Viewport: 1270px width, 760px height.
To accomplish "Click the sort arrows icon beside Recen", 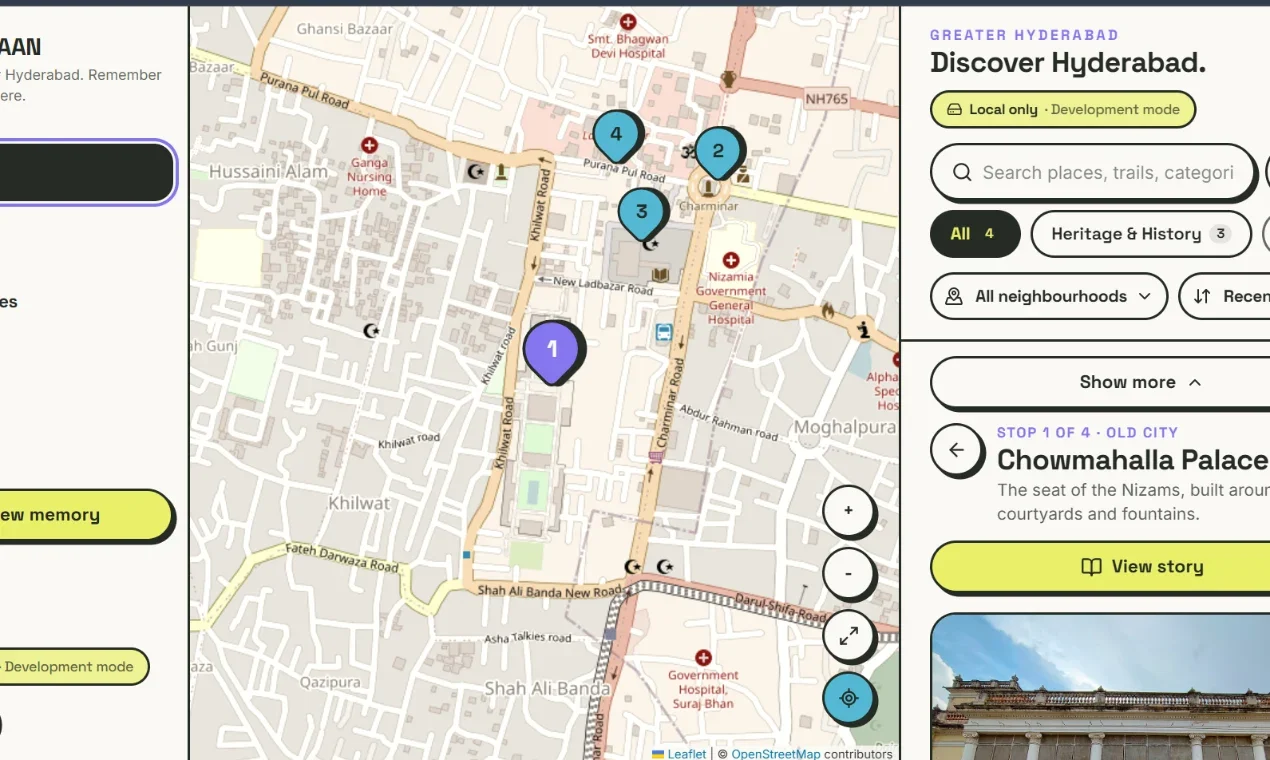I will 1202,296.
